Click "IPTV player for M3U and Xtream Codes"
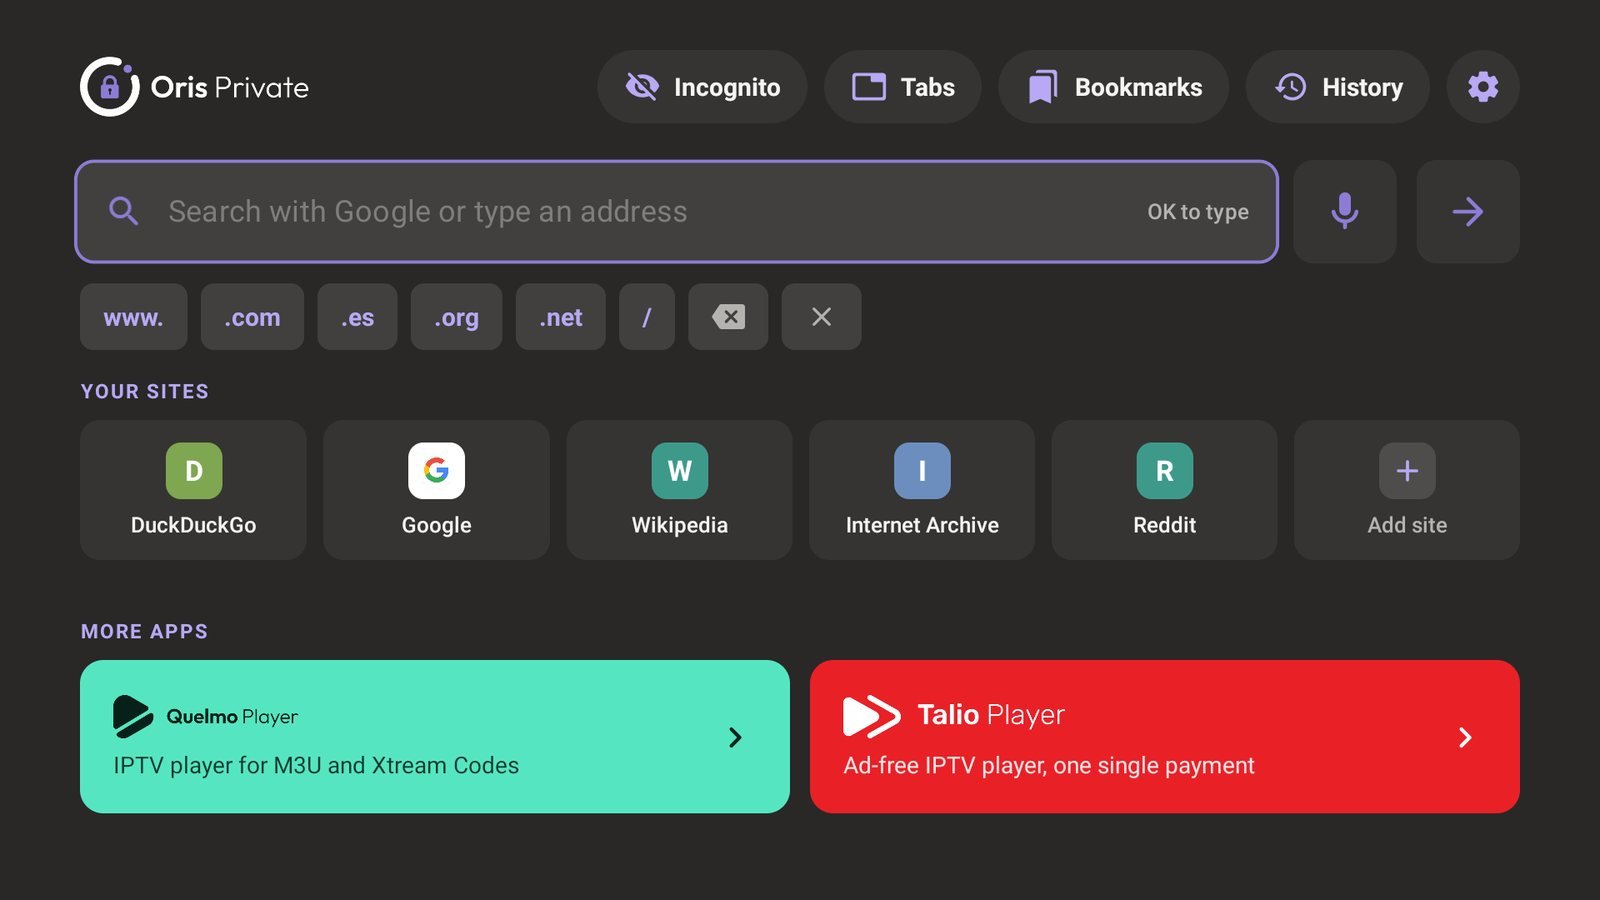 point(316,765)
